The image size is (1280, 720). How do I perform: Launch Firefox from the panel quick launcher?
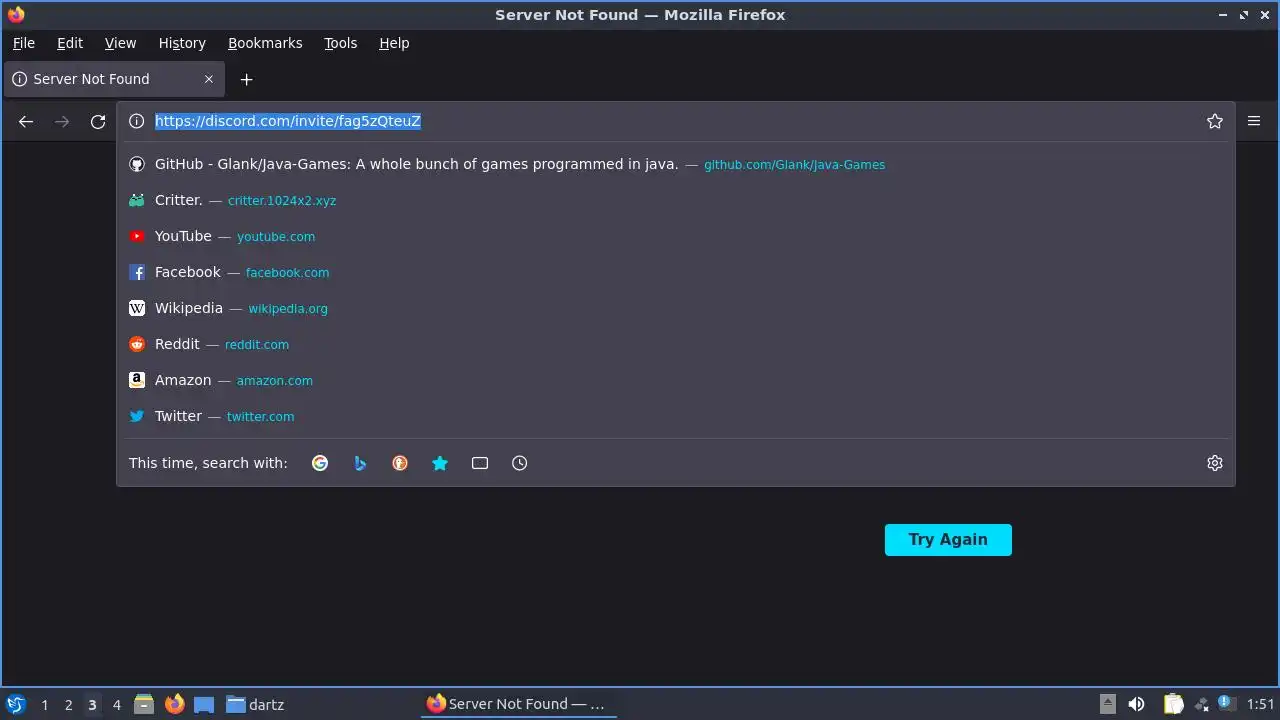174,704
